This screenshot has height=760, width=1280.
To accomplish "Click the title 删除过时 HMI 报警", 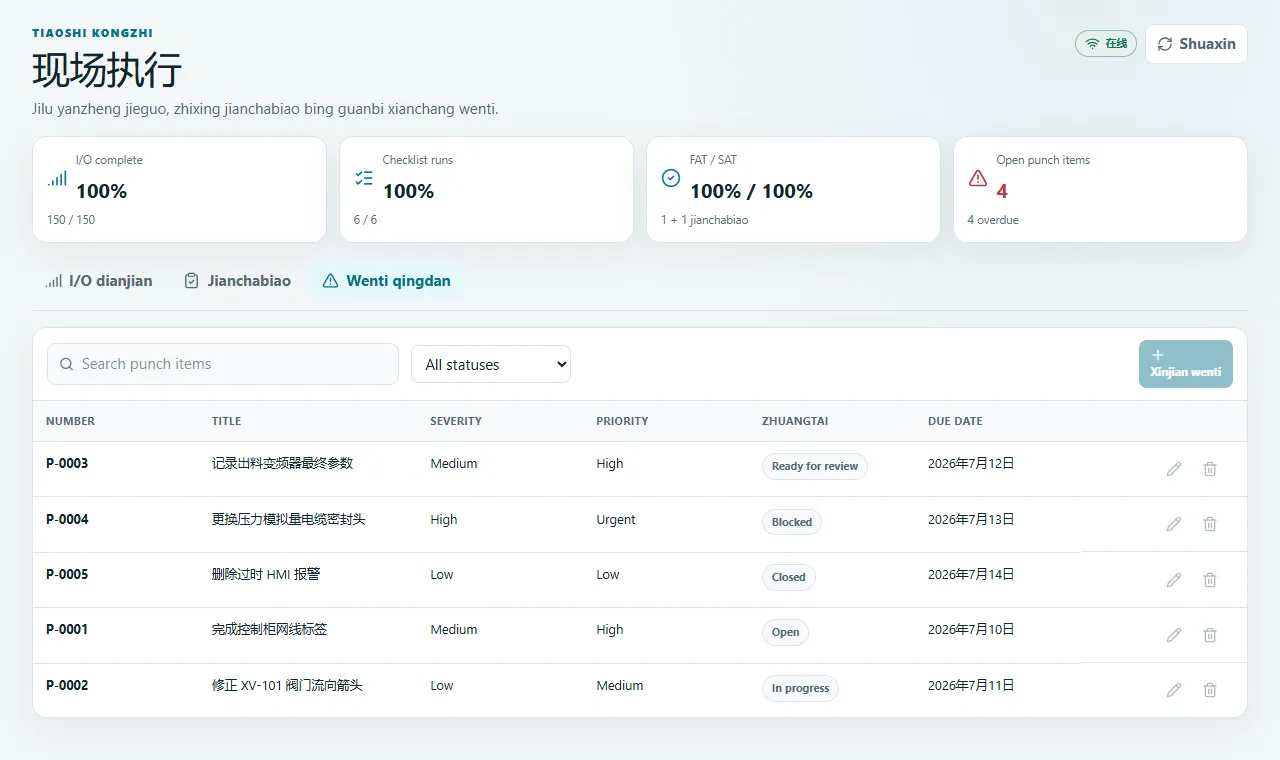I will coord(266,575).
